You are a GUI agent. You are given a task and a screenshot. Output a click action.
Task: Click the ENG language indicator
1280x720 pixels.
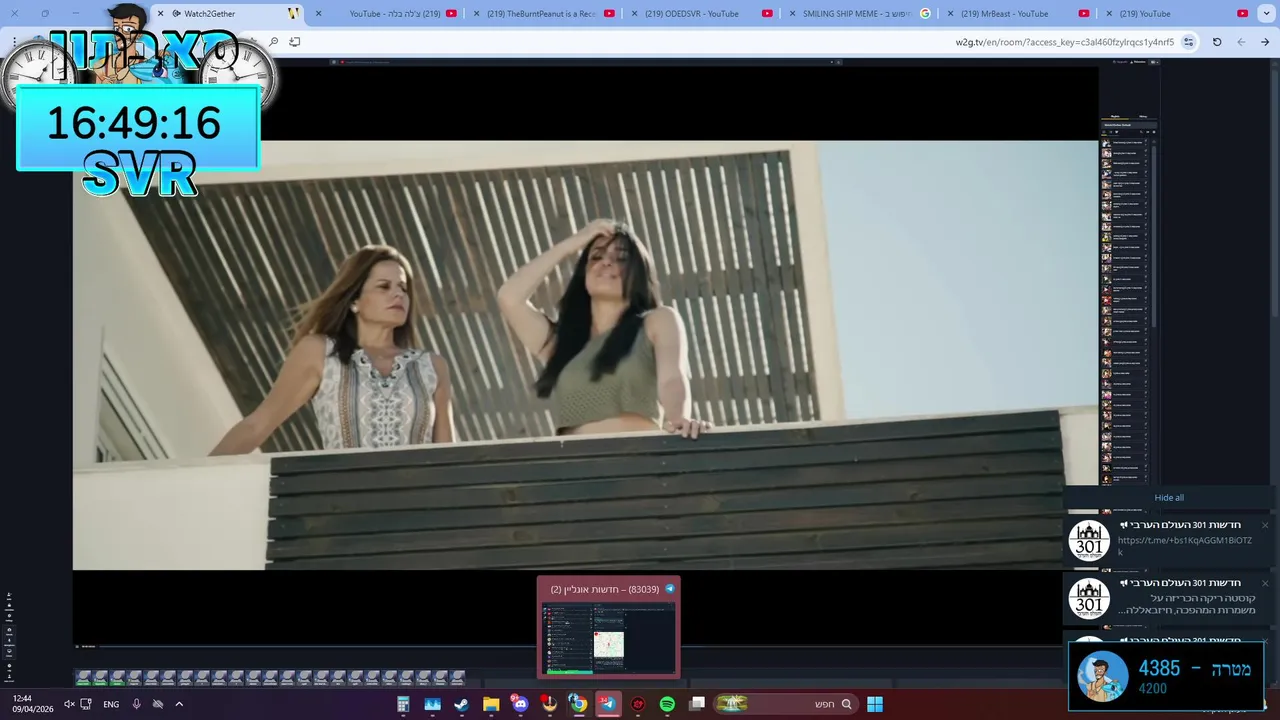(111, 704)
